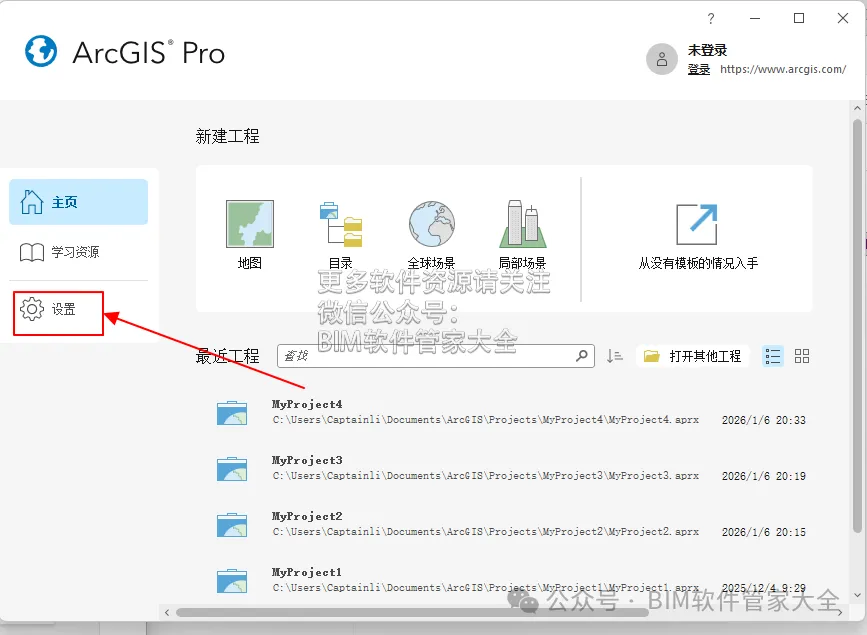
Task: Click the horizontal scroll left arrow
Action: pyautogui.click(x=167, y=612)
